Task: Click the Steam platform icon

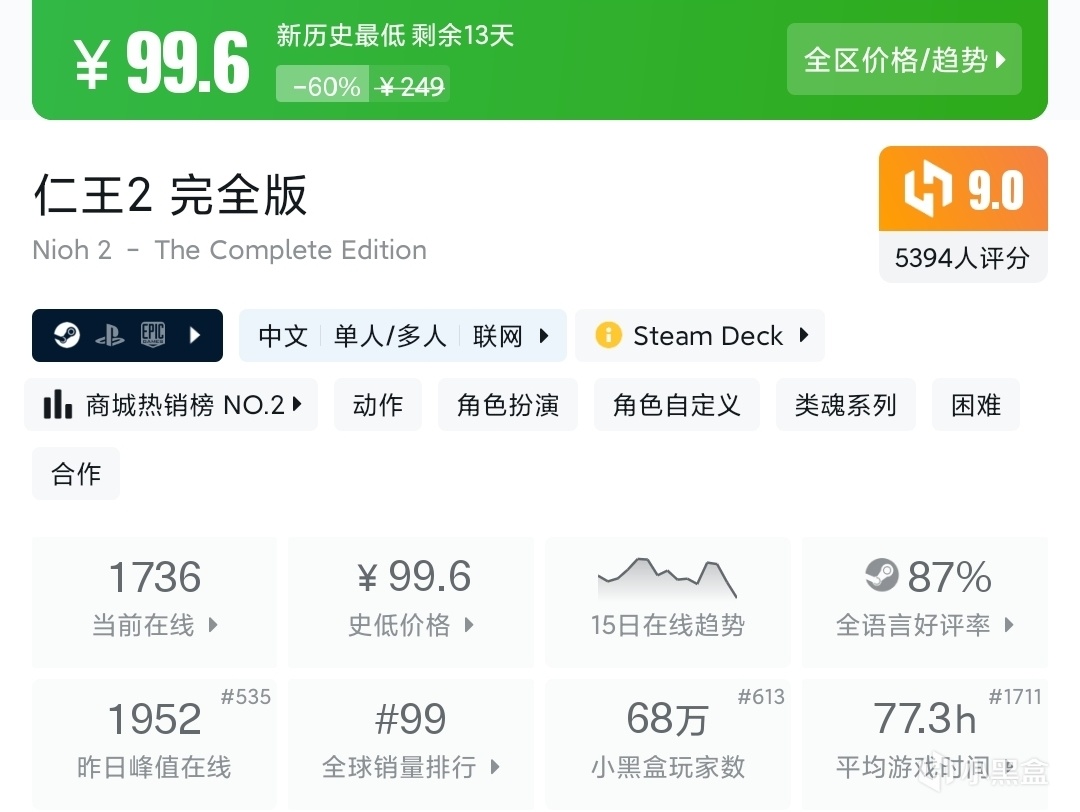Action: point(67,335)
